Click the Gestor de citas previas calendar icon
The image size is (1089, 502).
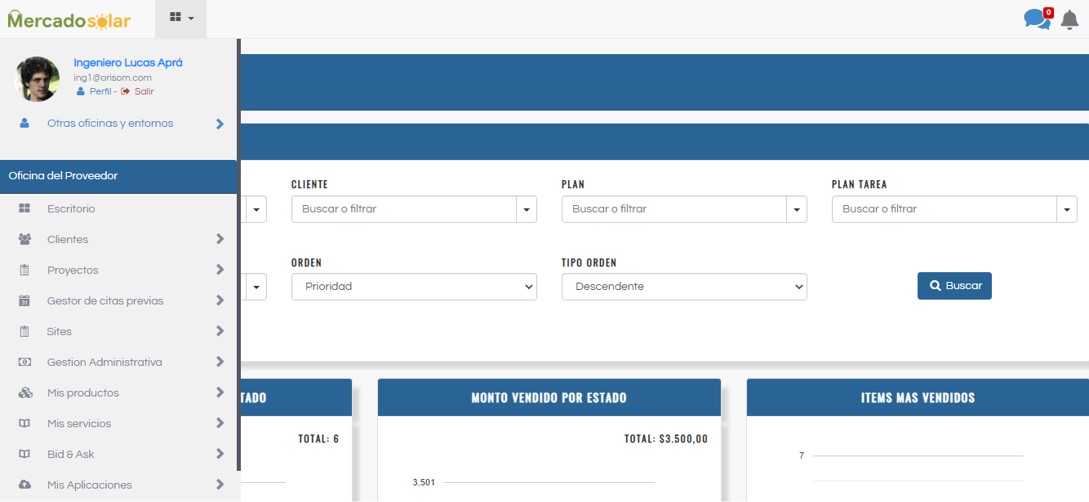pyautogui.click(x=25, y=301)
